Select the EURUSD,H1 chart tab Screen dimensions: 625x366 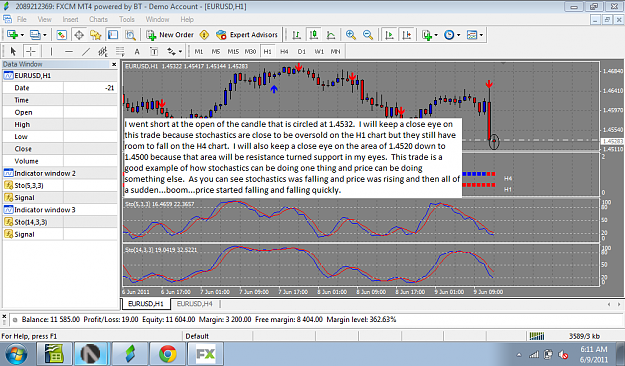point(146,304)
